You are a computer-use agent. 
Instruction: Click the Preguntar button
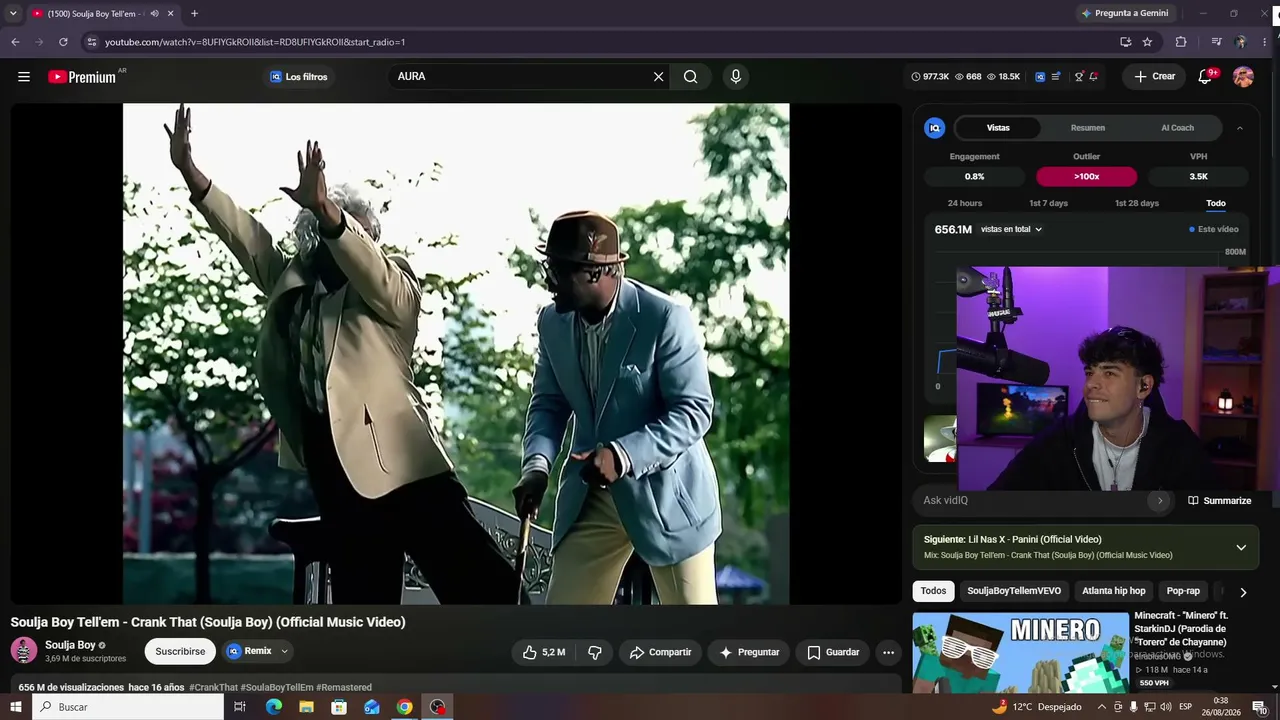pyautogui.click(x=749, y=652)
